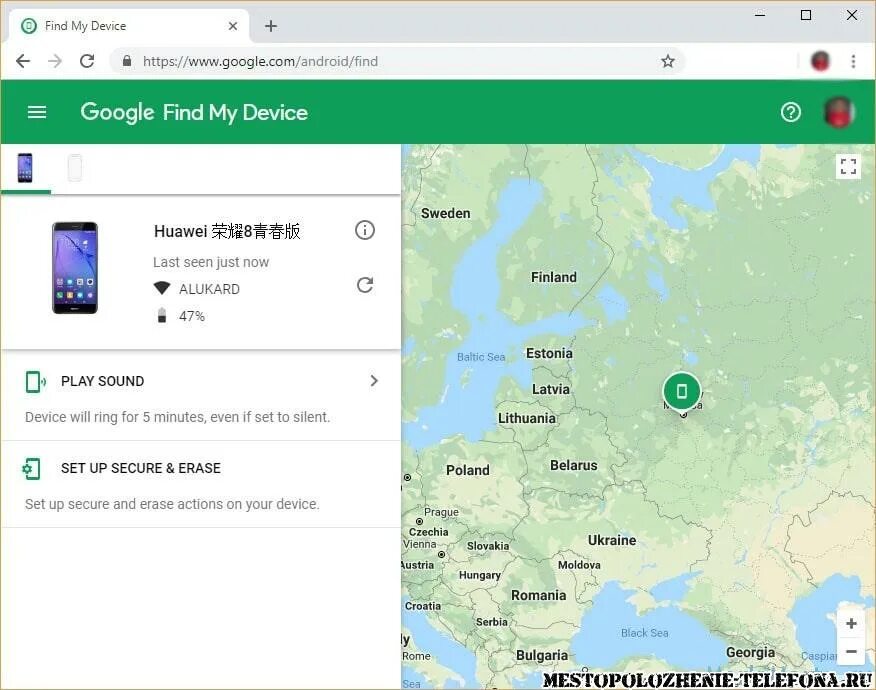Viewport: 876px width, 690px height.
Task: Select the second white phone device tab
Action: (75, 168)
